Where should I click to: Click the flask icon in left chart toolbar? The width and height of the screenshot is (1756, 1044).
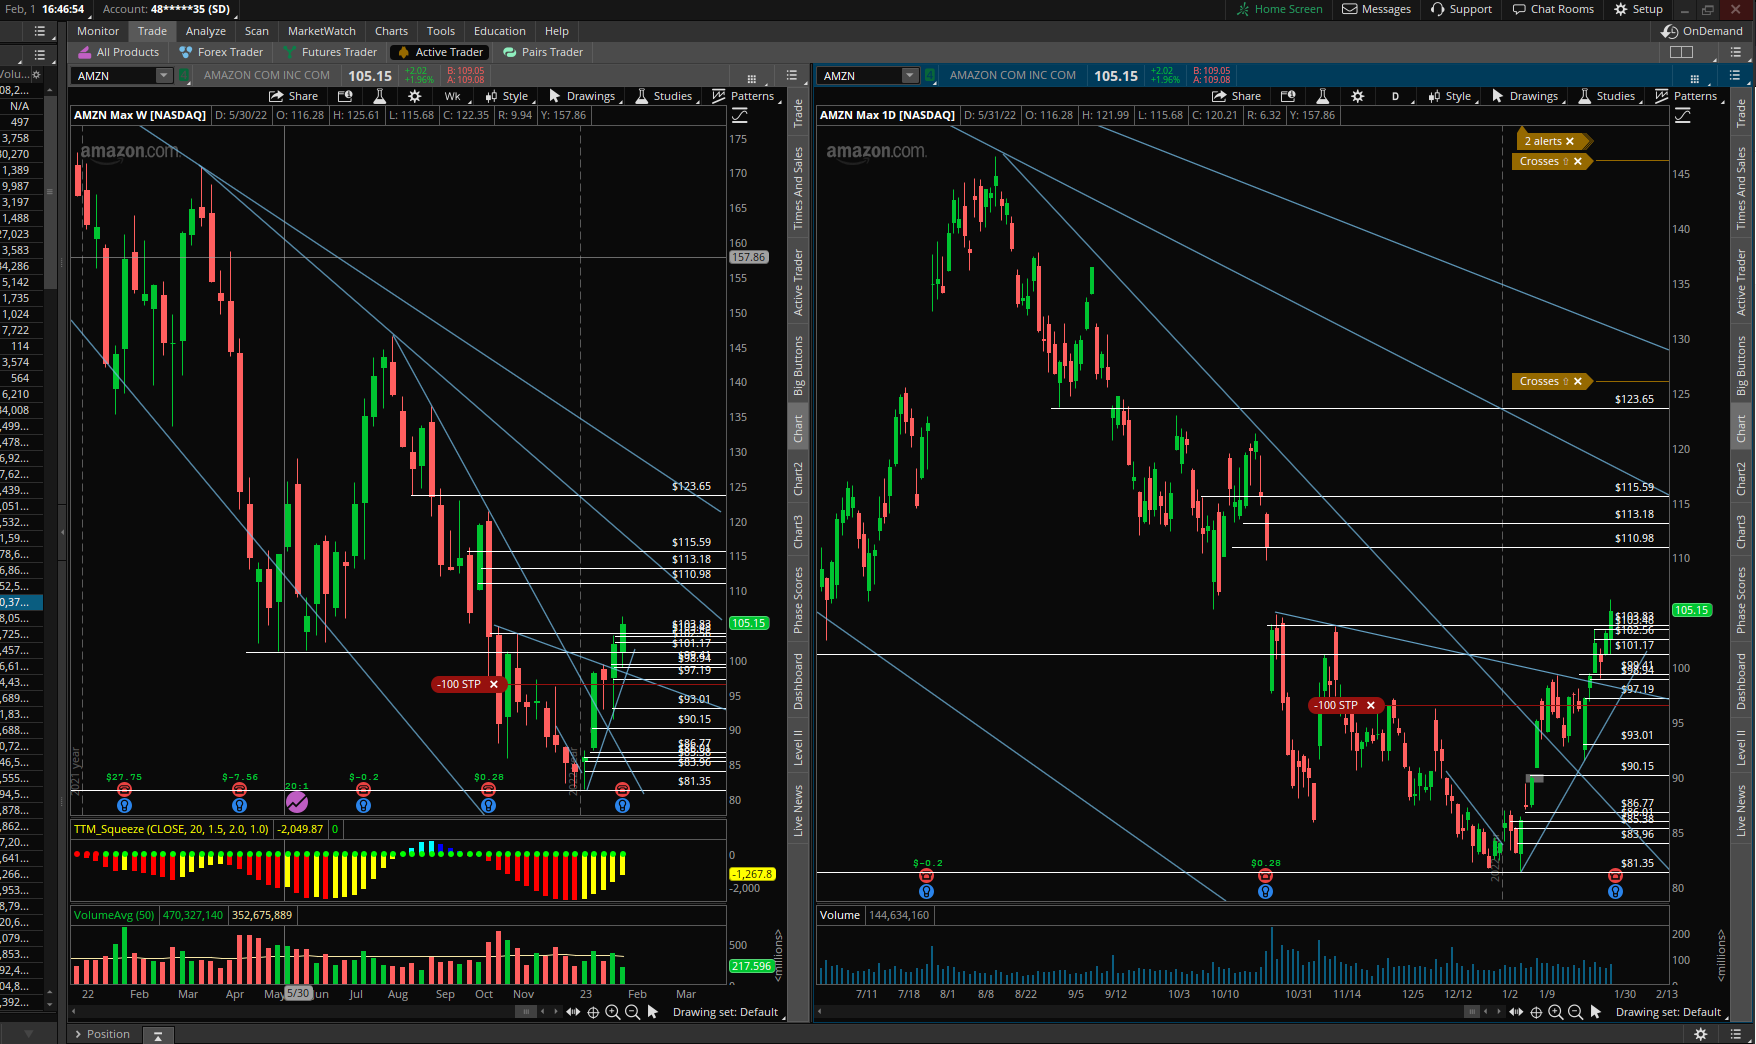point(380,96)
